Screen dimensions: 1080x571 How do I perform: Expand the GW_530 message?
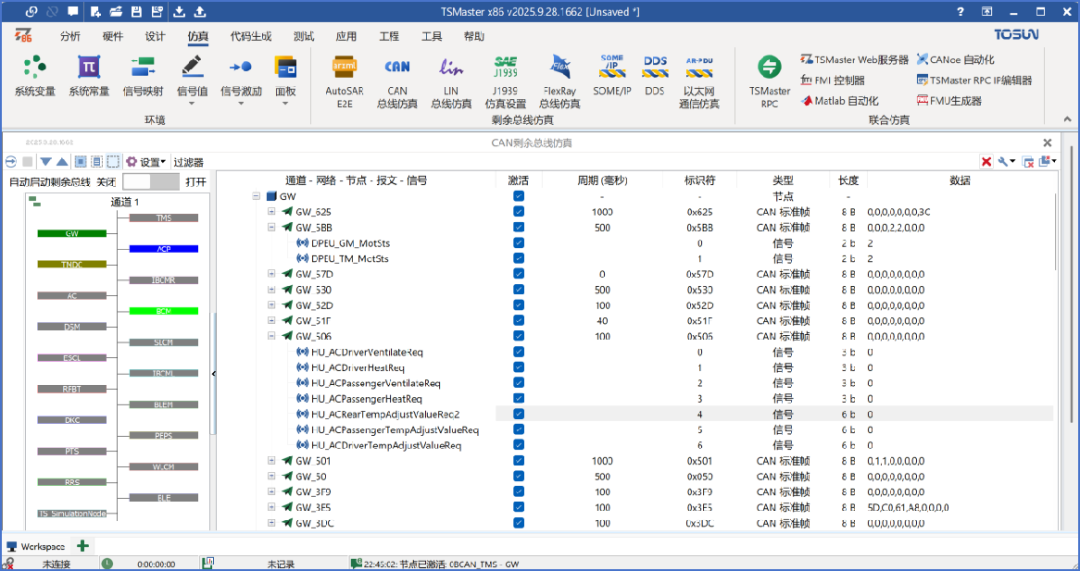(271, 290)
